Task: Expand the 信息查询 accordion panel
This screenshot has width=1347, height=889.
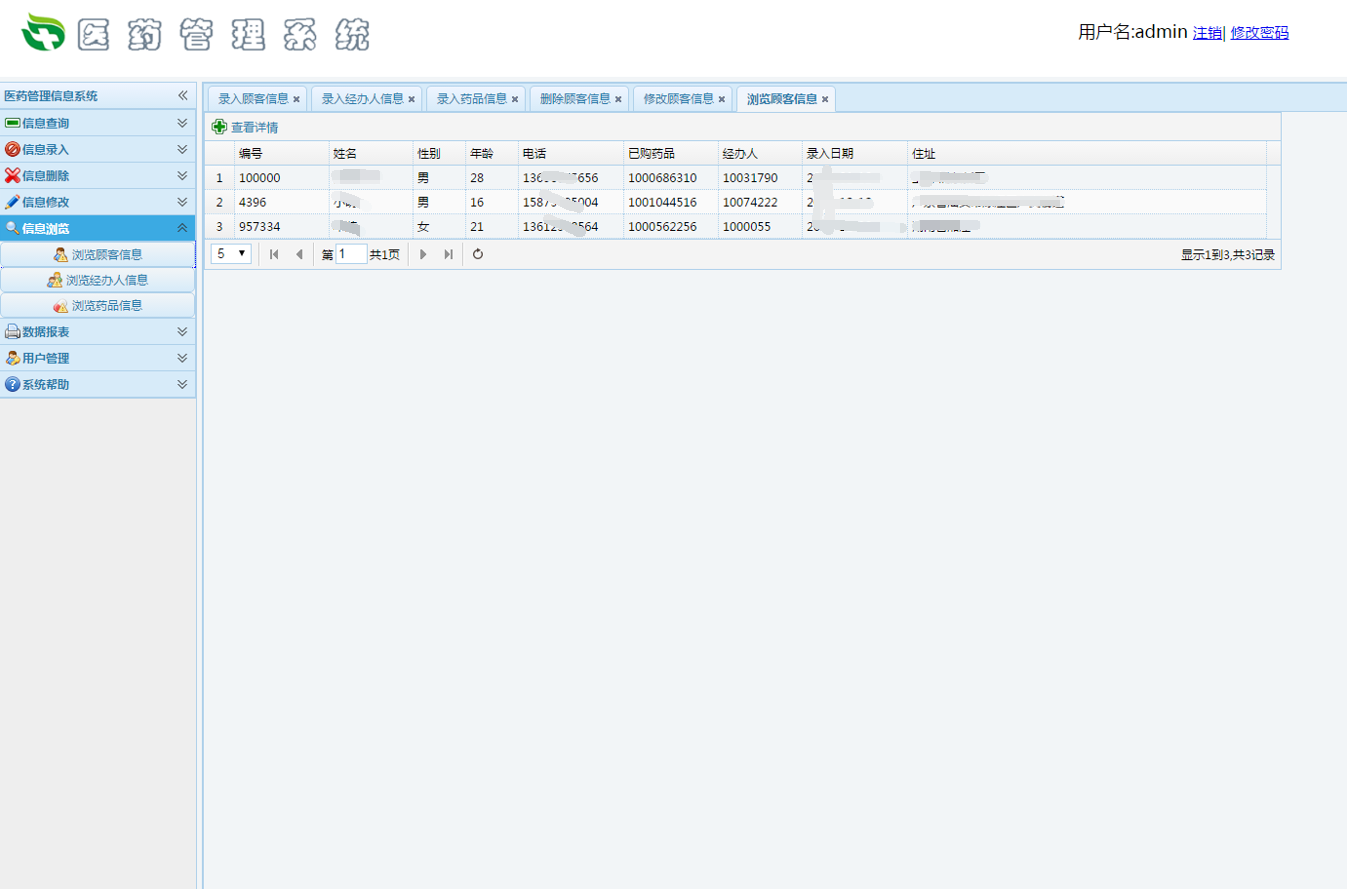Action: (182, 123)
